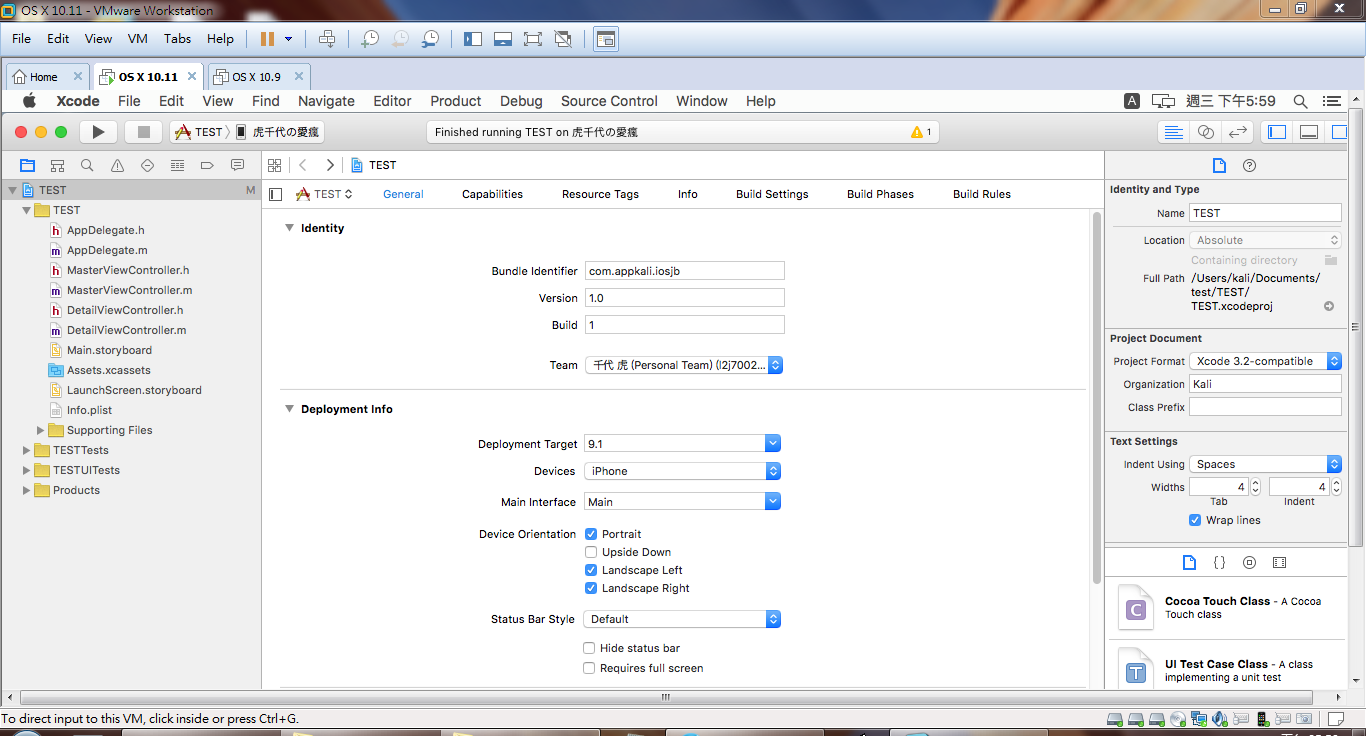
Task: Run the TEST scheme with Play button
Action: click(98, 132)
